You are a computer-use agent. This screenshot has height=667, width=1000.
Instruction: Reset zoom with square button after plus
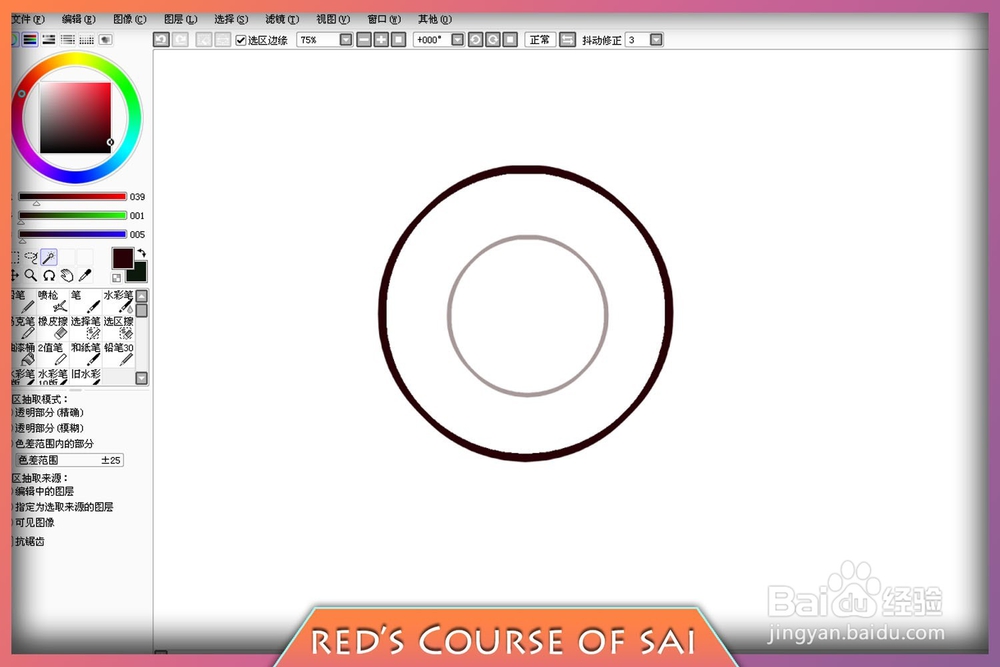399,40
